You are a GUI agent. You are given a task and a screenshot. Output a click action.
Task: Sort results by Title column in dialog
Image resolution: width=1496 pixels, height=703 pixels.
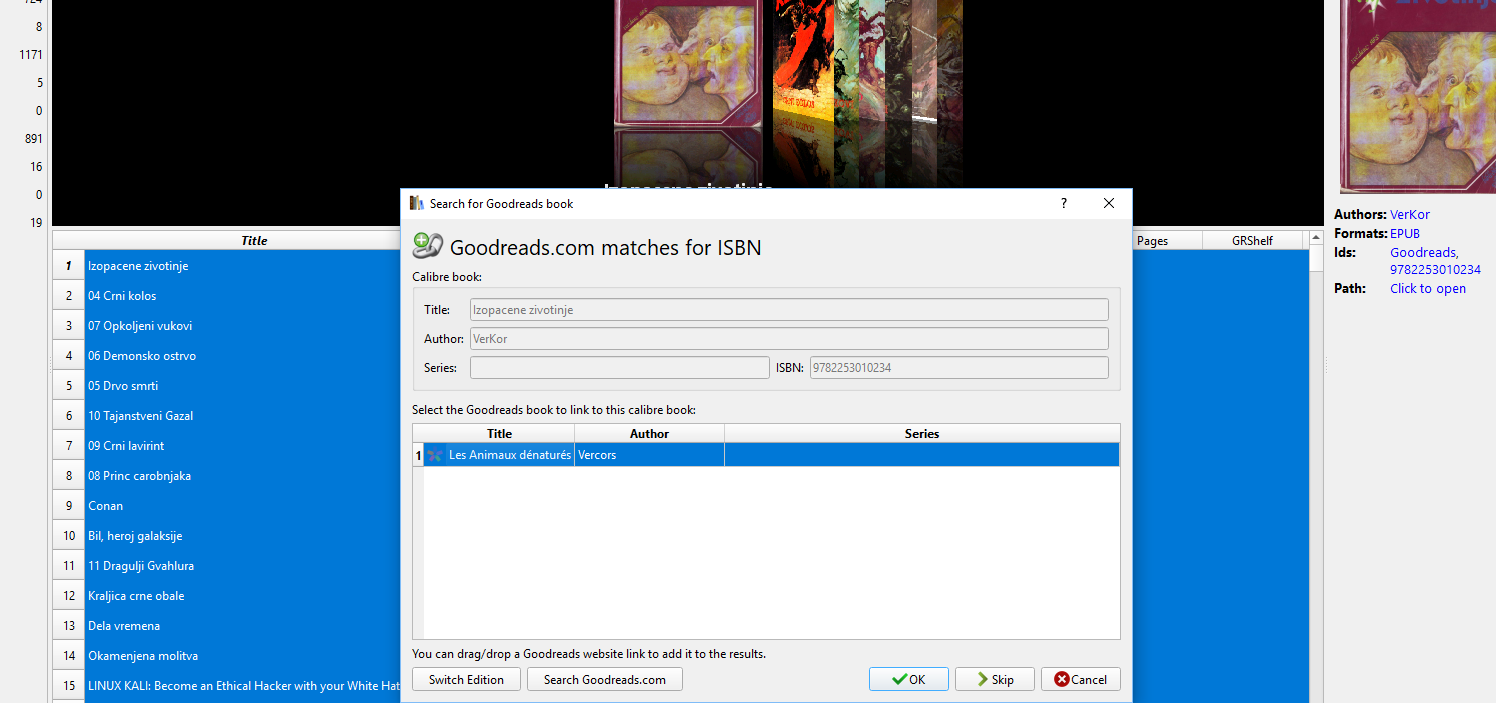tap(499, 433)
